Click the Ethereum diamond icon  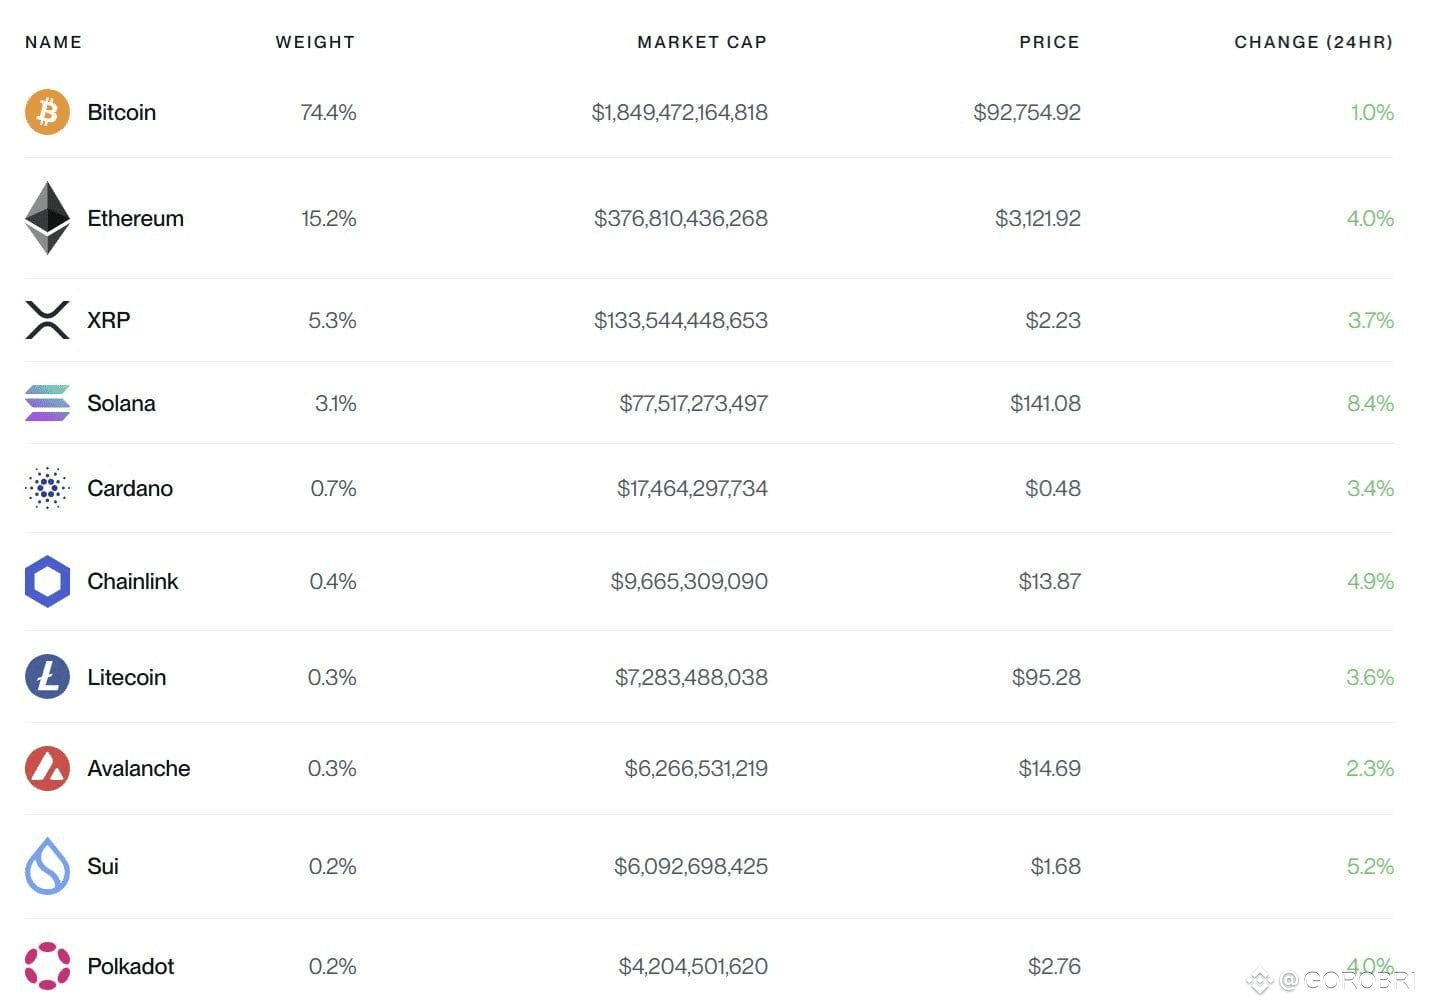(47, 218)
